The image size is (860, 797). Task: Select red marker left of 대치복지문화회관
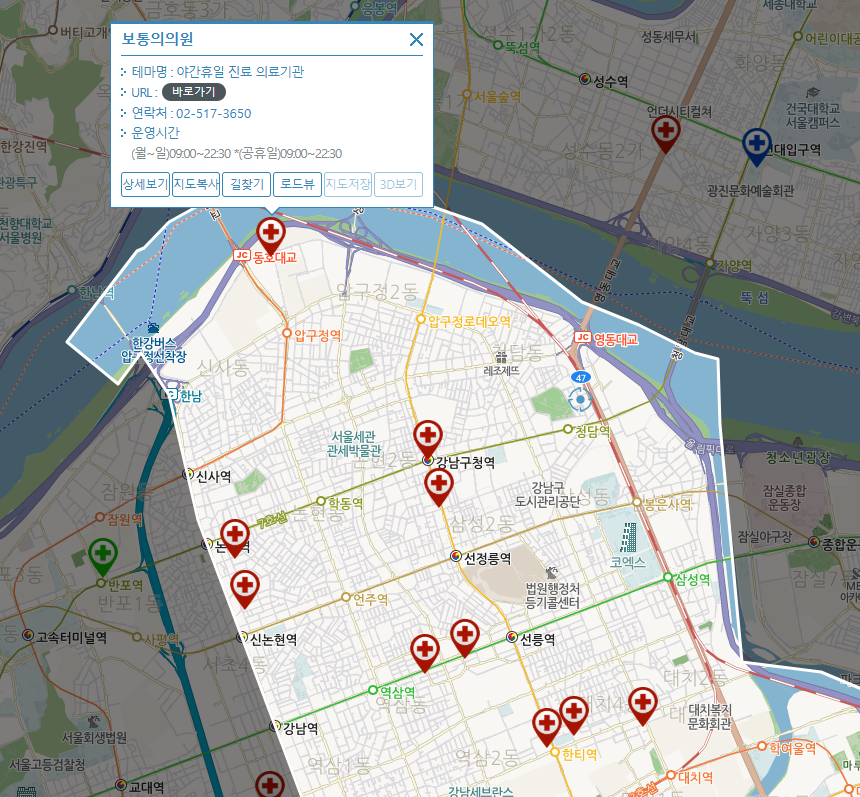click(643, 704)
